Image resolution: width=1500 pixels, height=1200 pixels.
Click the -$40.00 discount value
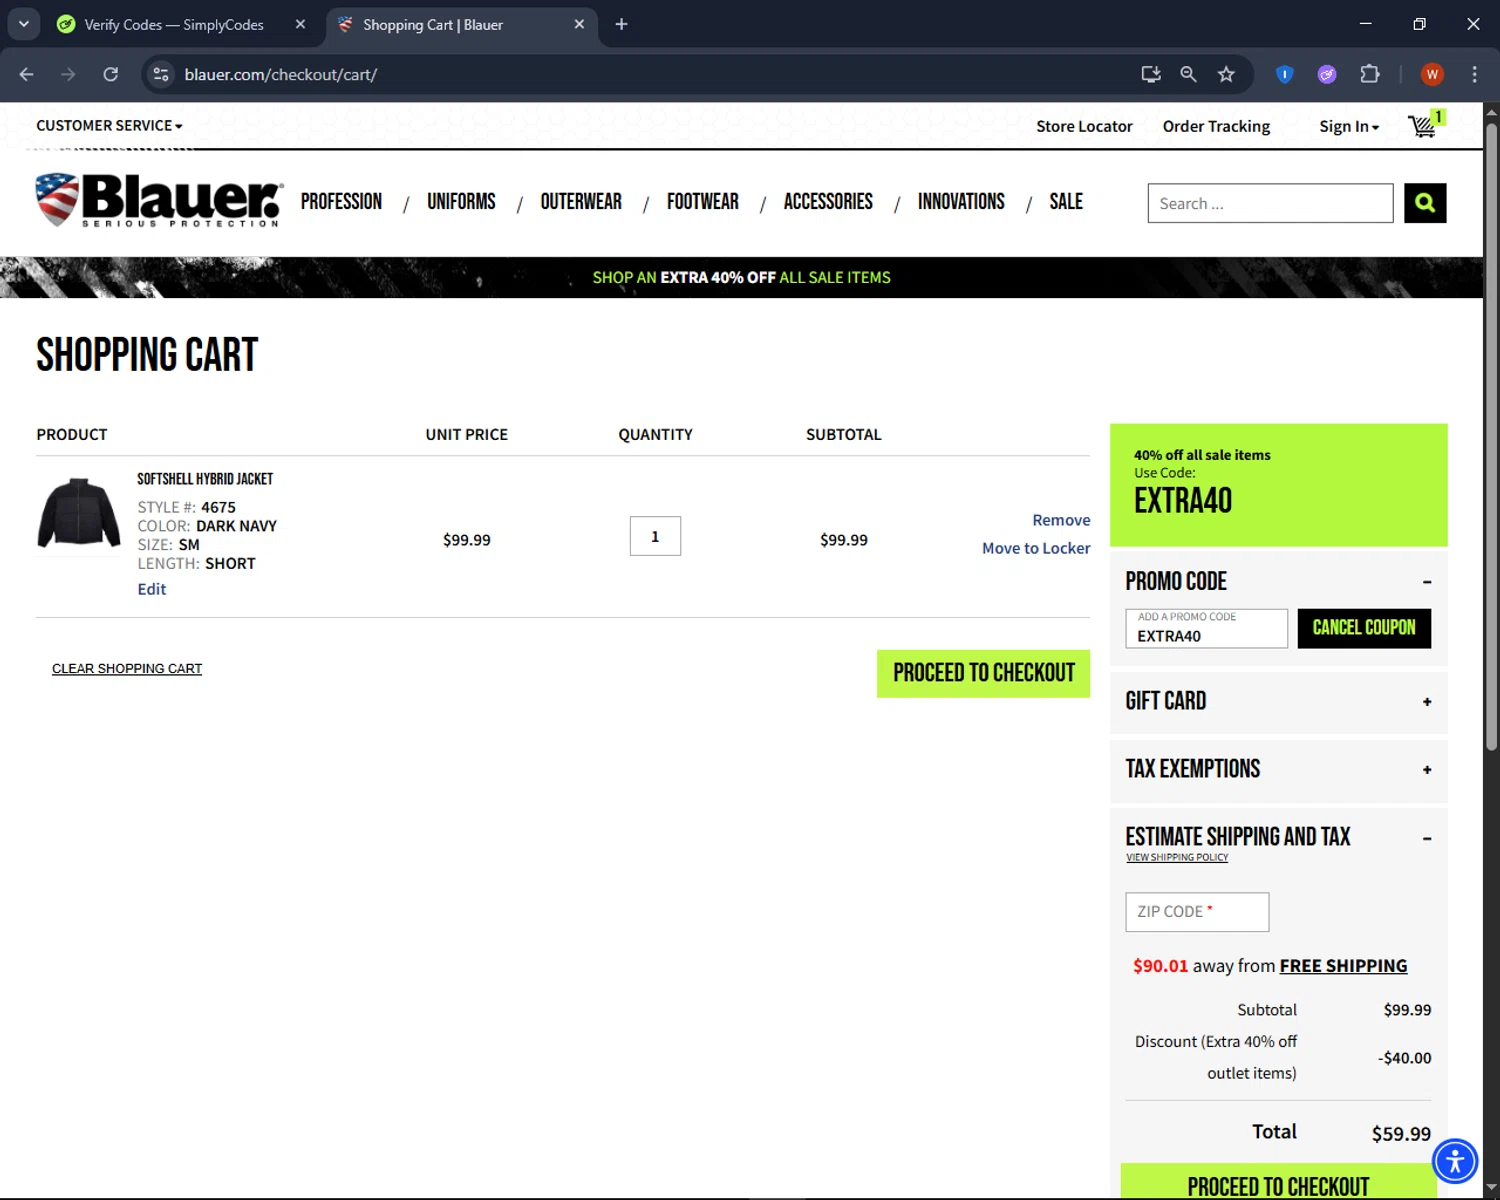(x=1404, y=1058)
